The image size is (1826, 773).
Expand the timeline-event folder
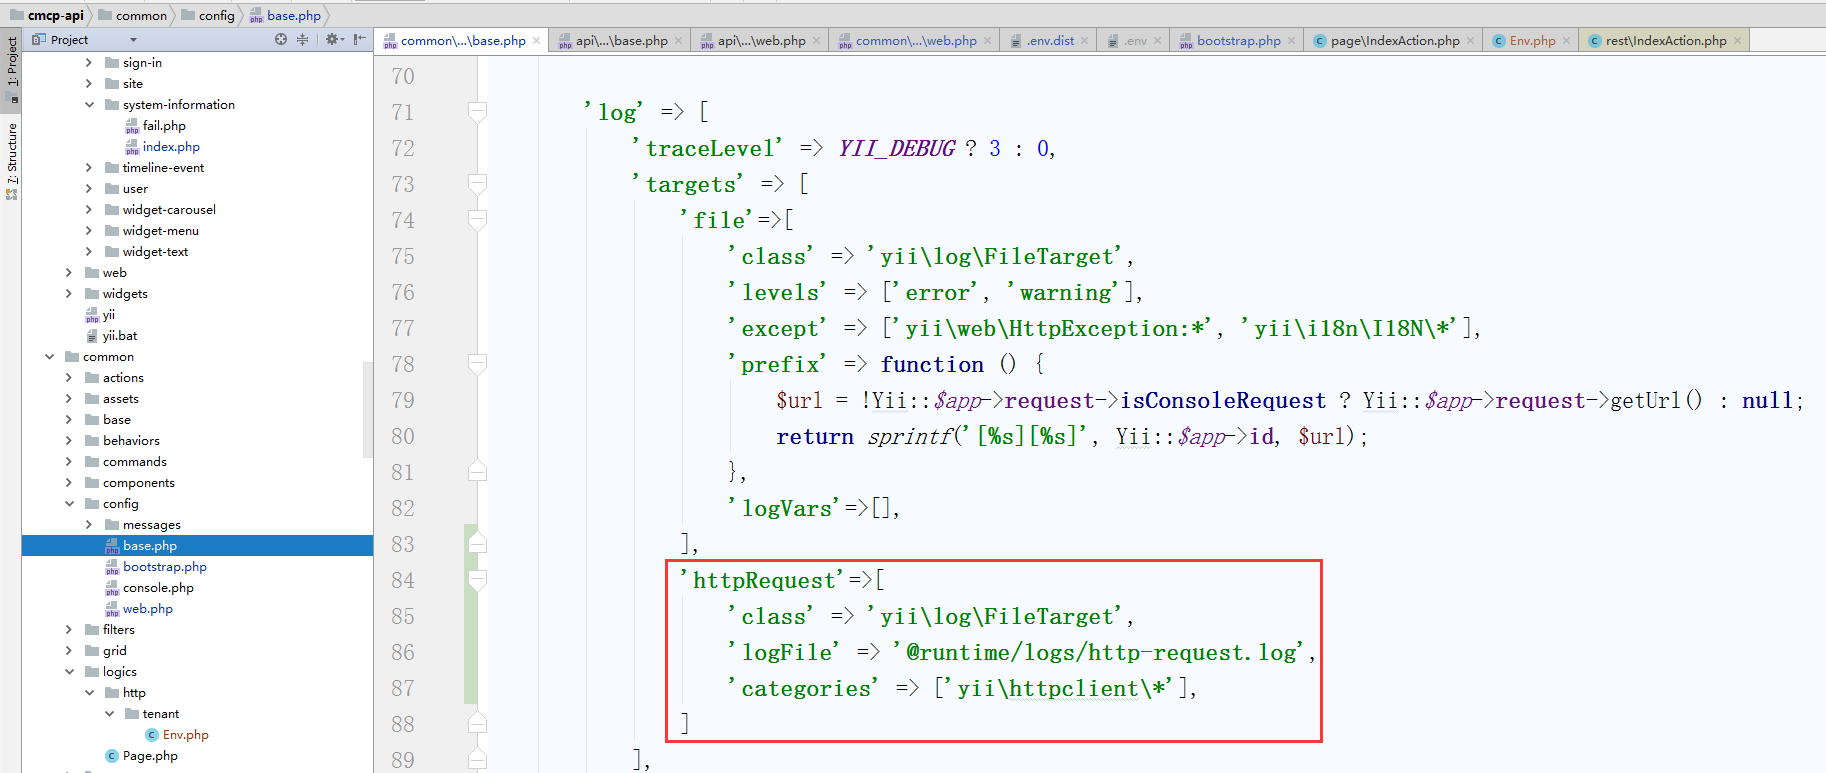89,168
